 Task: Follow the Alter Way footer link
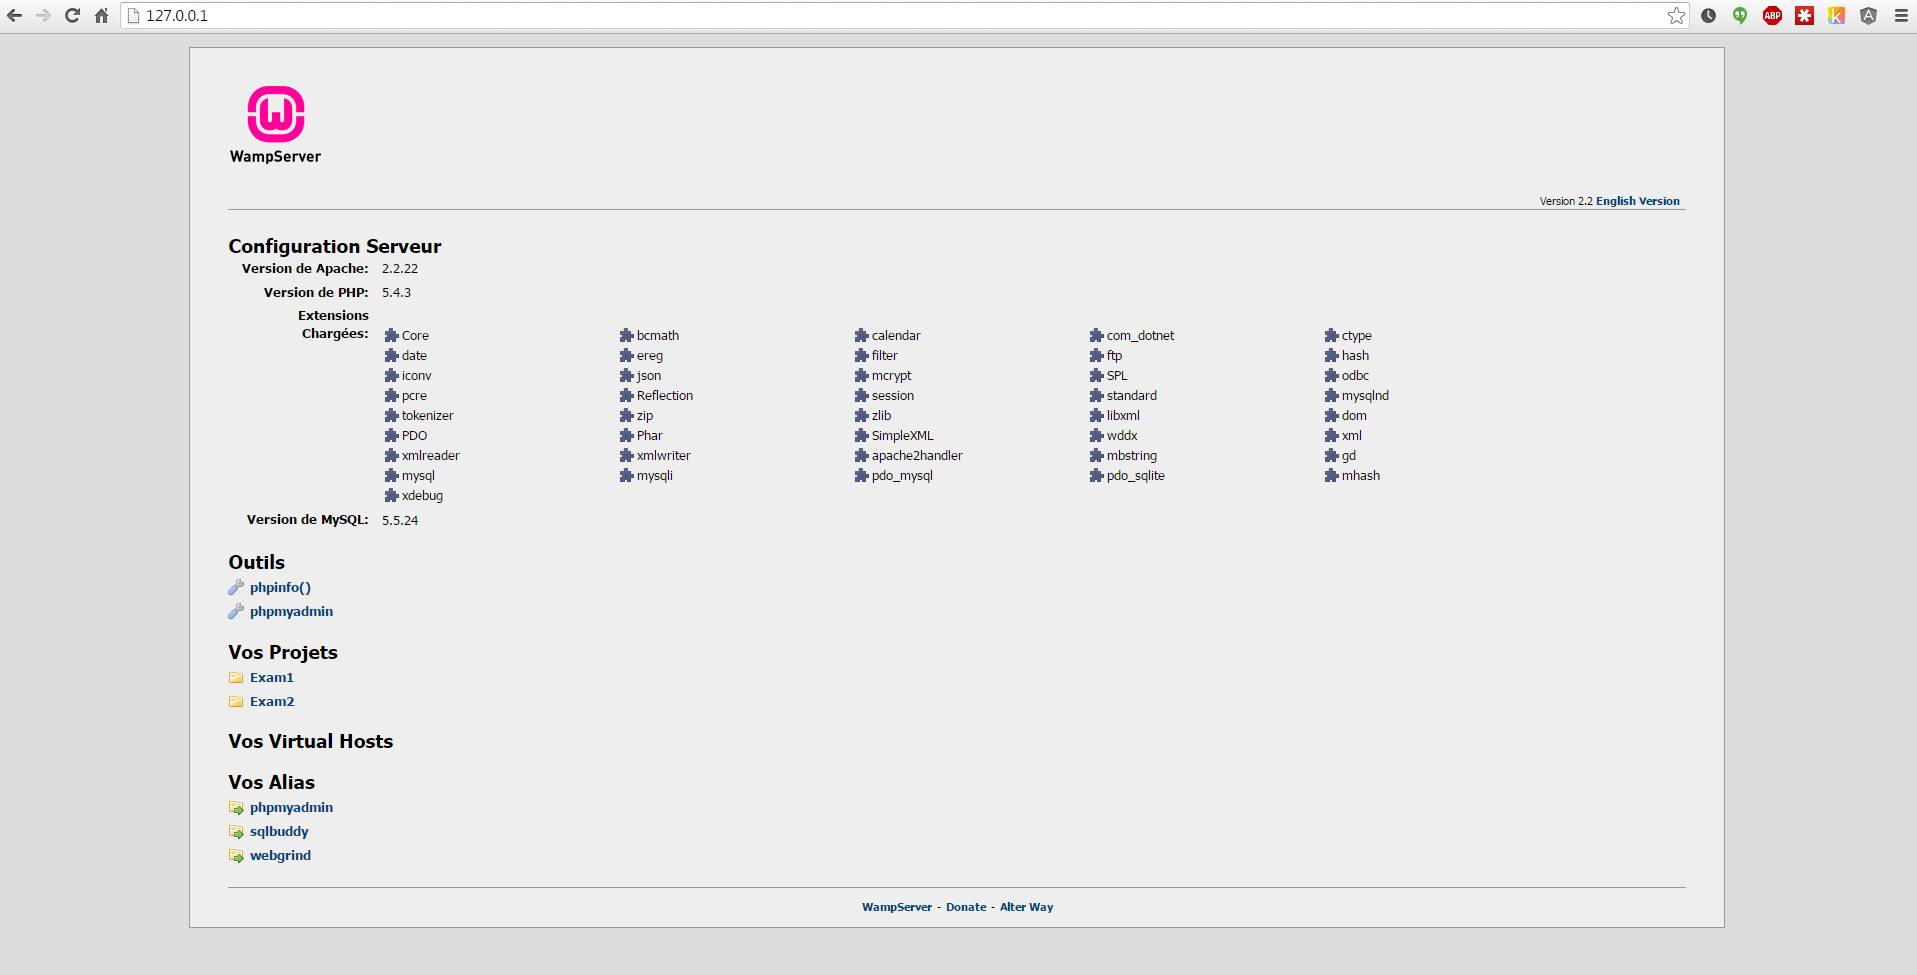1026,908
